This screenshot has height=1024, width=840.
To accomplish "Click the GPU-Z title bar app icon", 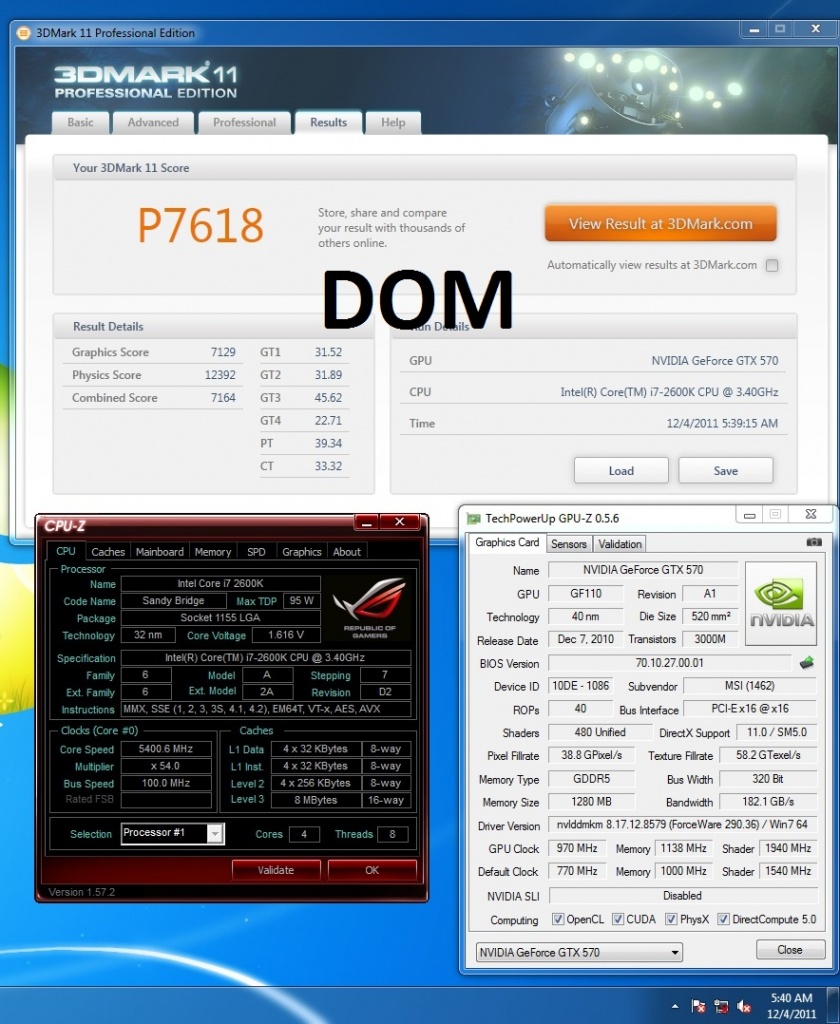I will [473, 518].
